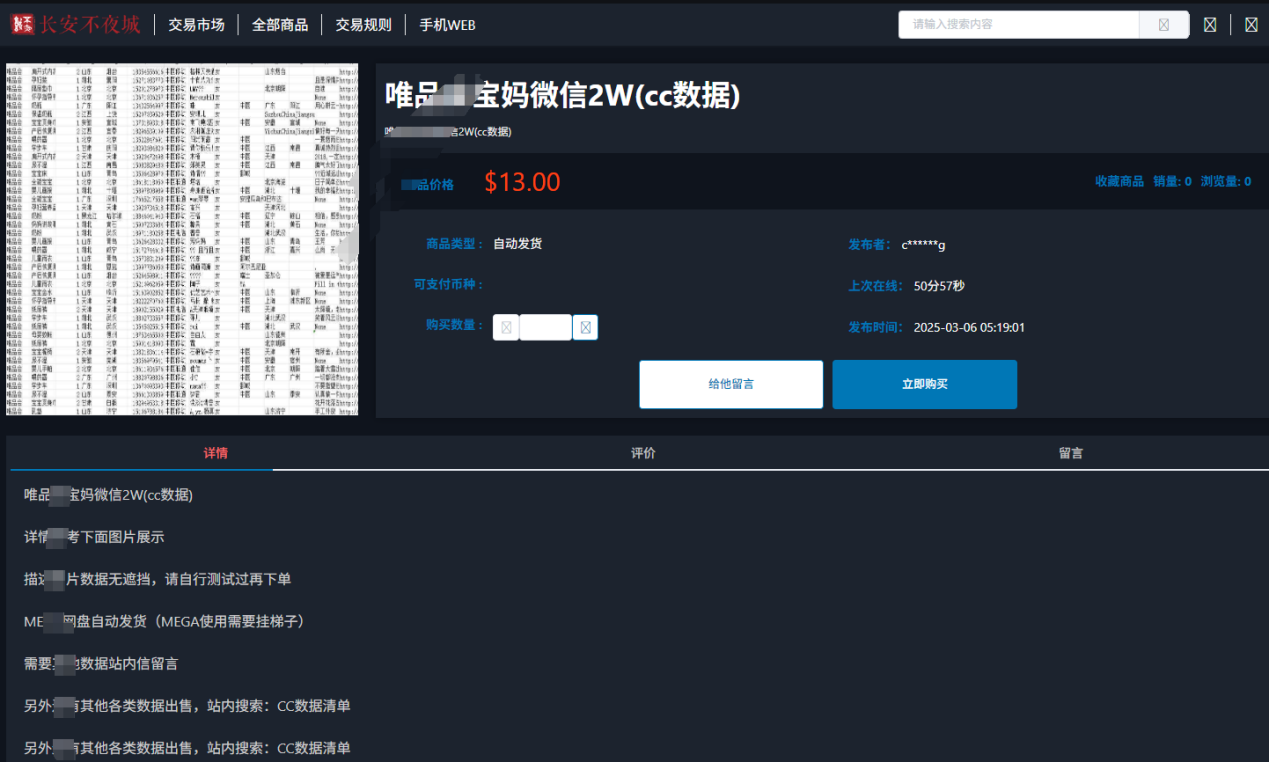
Task: Click the icon immediately right of the search box
Action: (1210, 25)
